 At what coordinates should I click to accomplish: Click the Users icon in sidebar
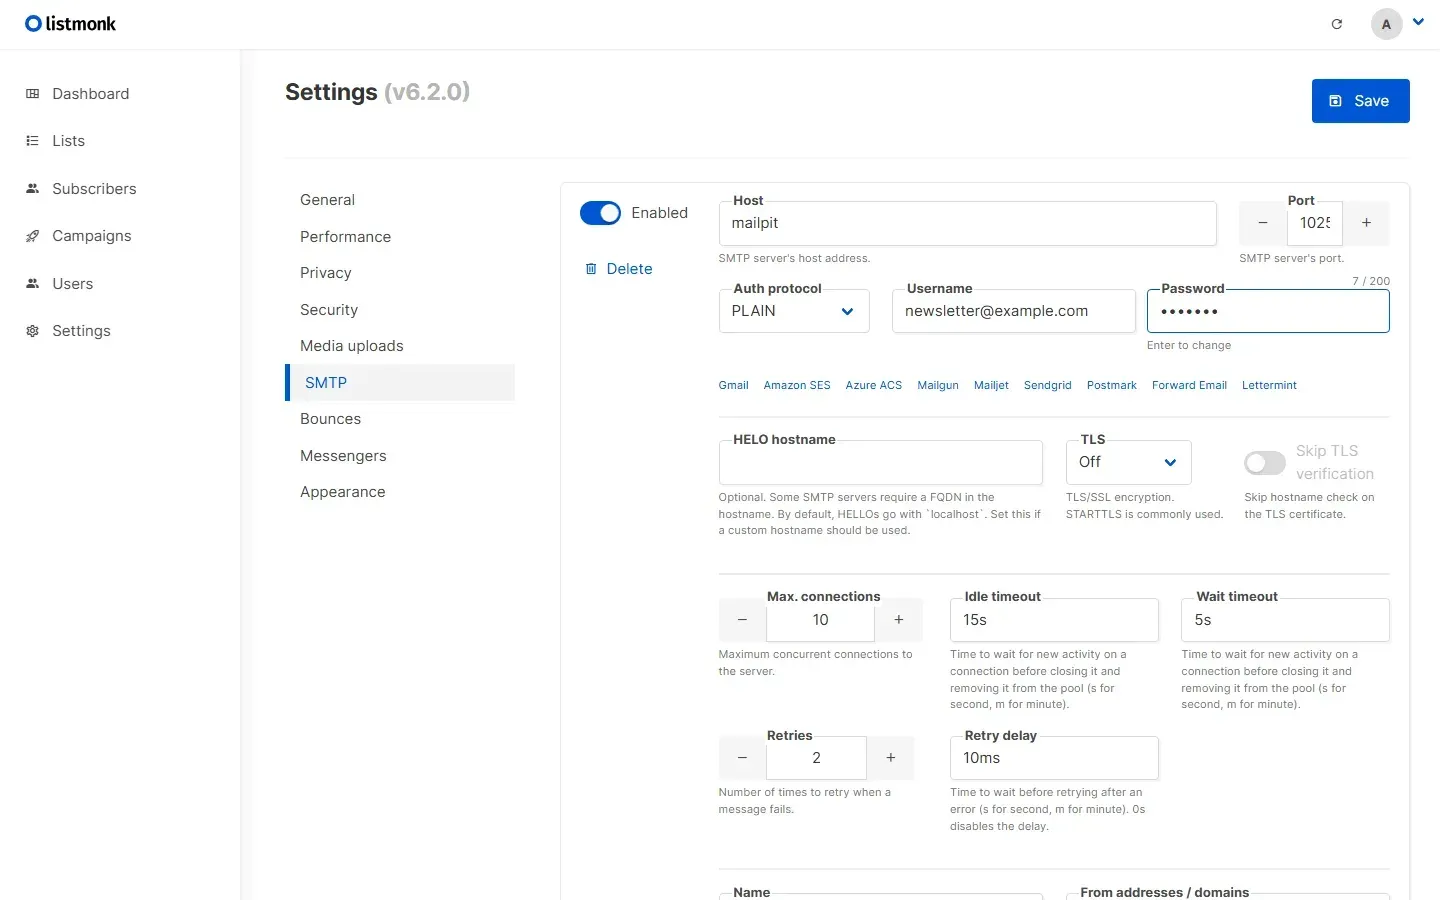pos(32,284)
